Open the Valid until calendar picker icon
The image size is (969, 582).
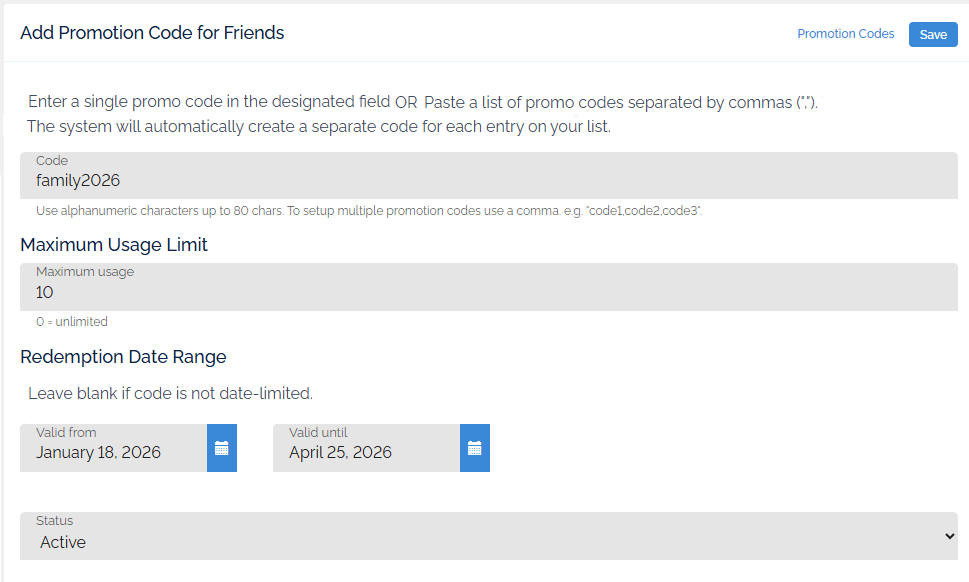click(x=475, y=448)
